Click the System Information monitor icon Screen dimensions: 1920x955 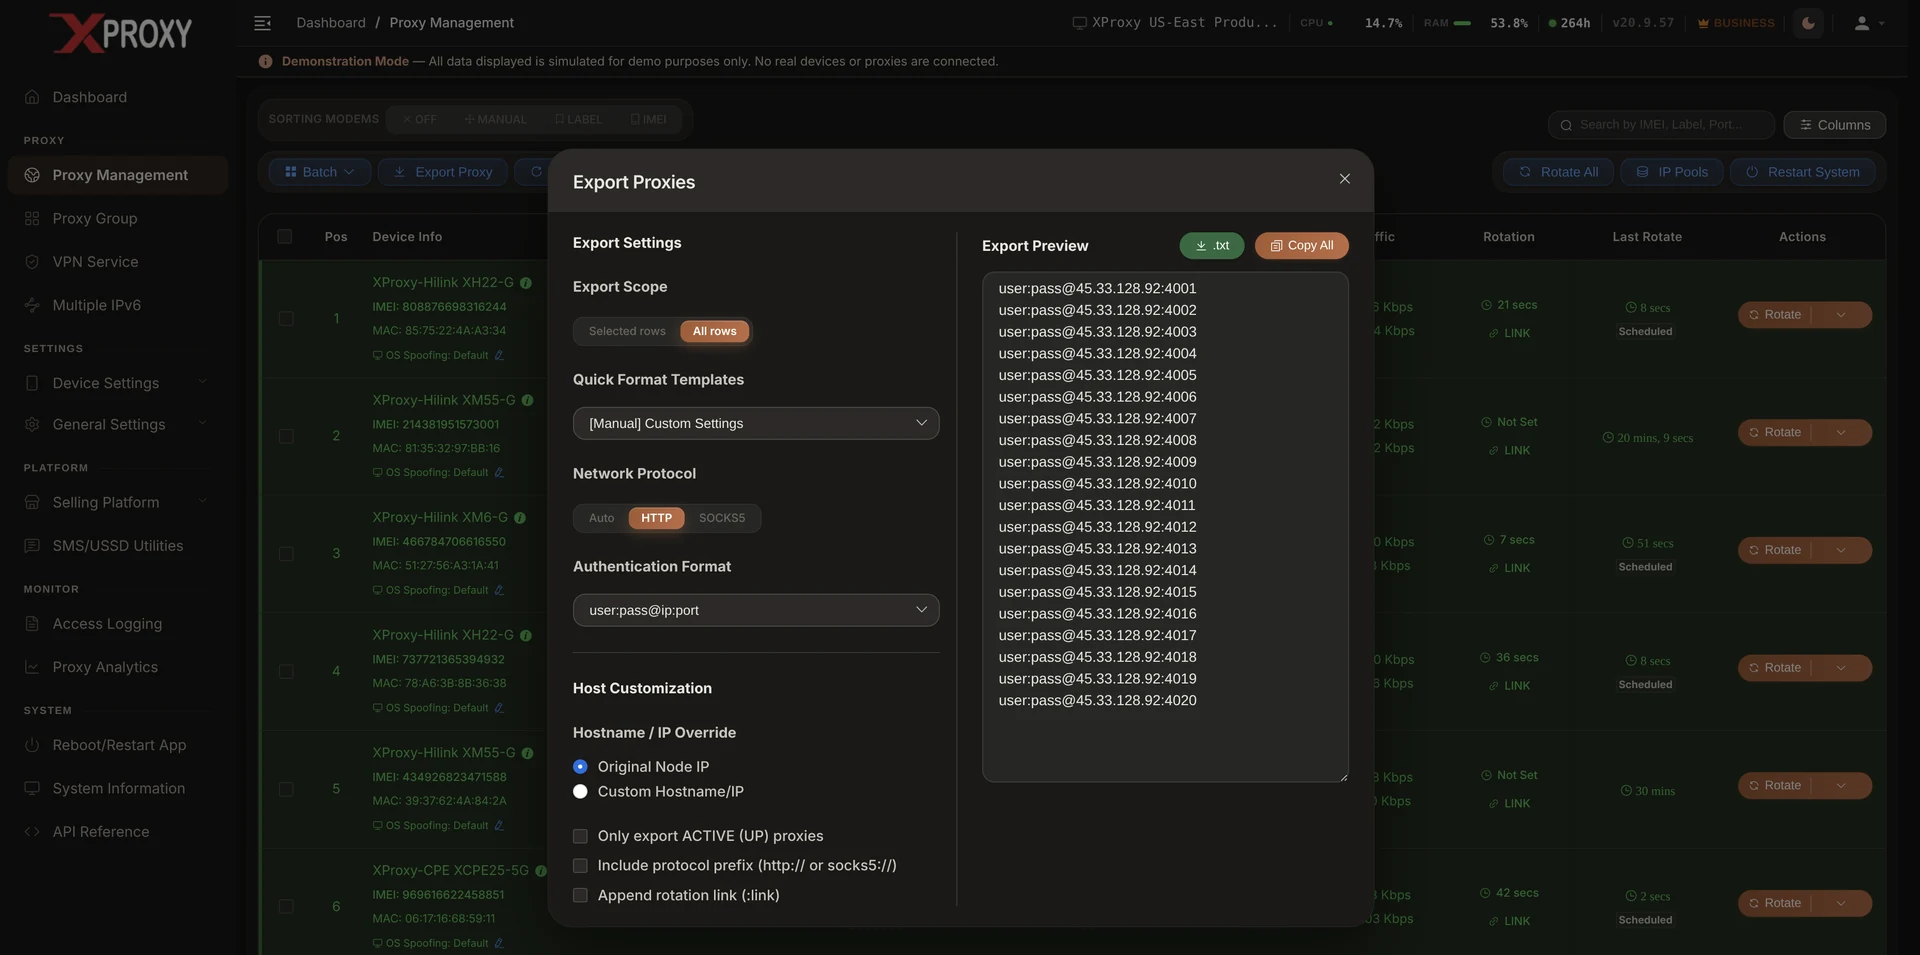(32, 788)
